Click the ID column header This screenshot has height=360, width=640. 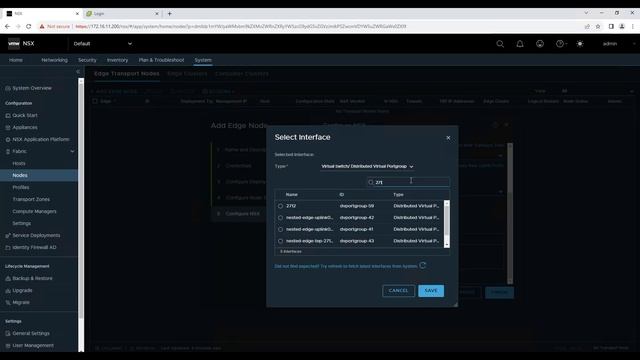pos(342,195)
